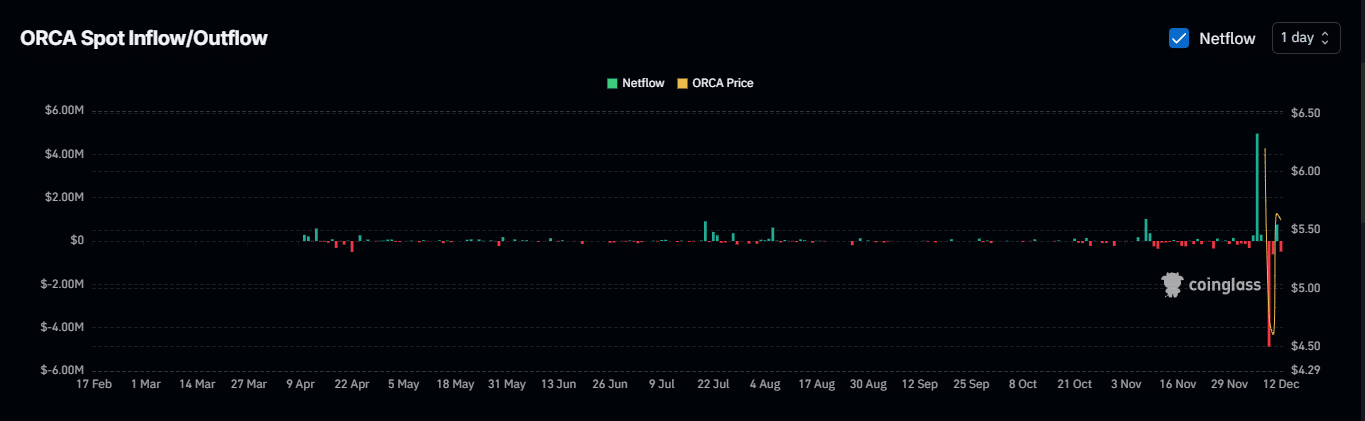Click the $6.50 price axis label
This screenshot has width=1365, height=421.
(1307, 113)
